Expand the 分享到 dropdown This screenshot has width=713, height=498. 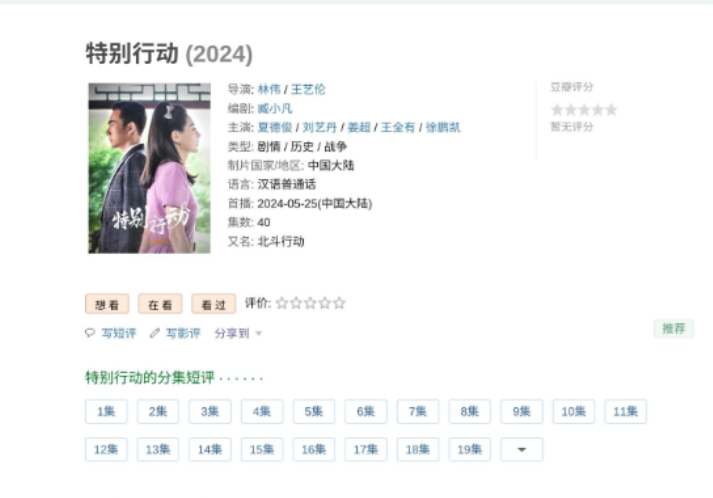click(238, 333)
